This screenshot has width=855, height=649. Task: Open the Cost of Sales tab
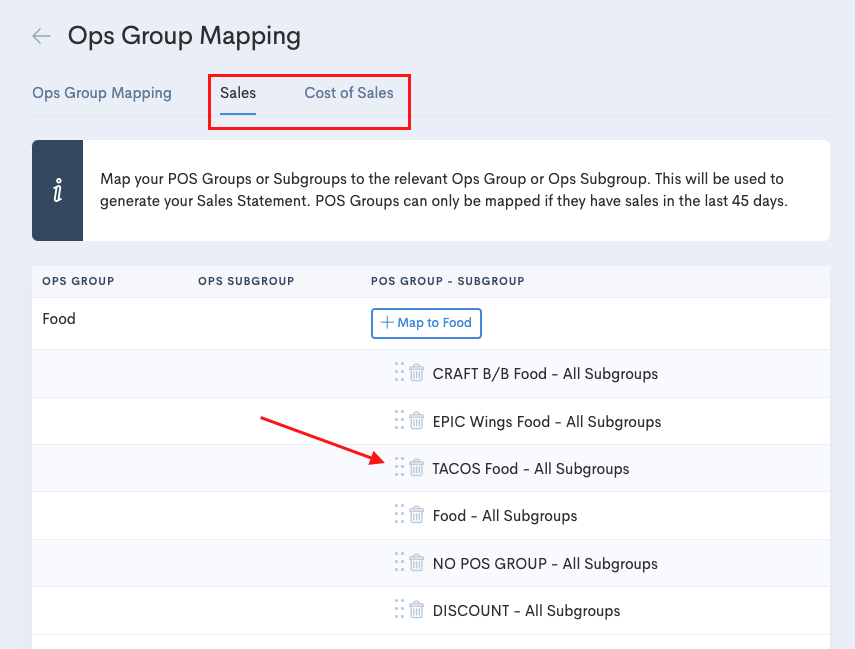348,93
